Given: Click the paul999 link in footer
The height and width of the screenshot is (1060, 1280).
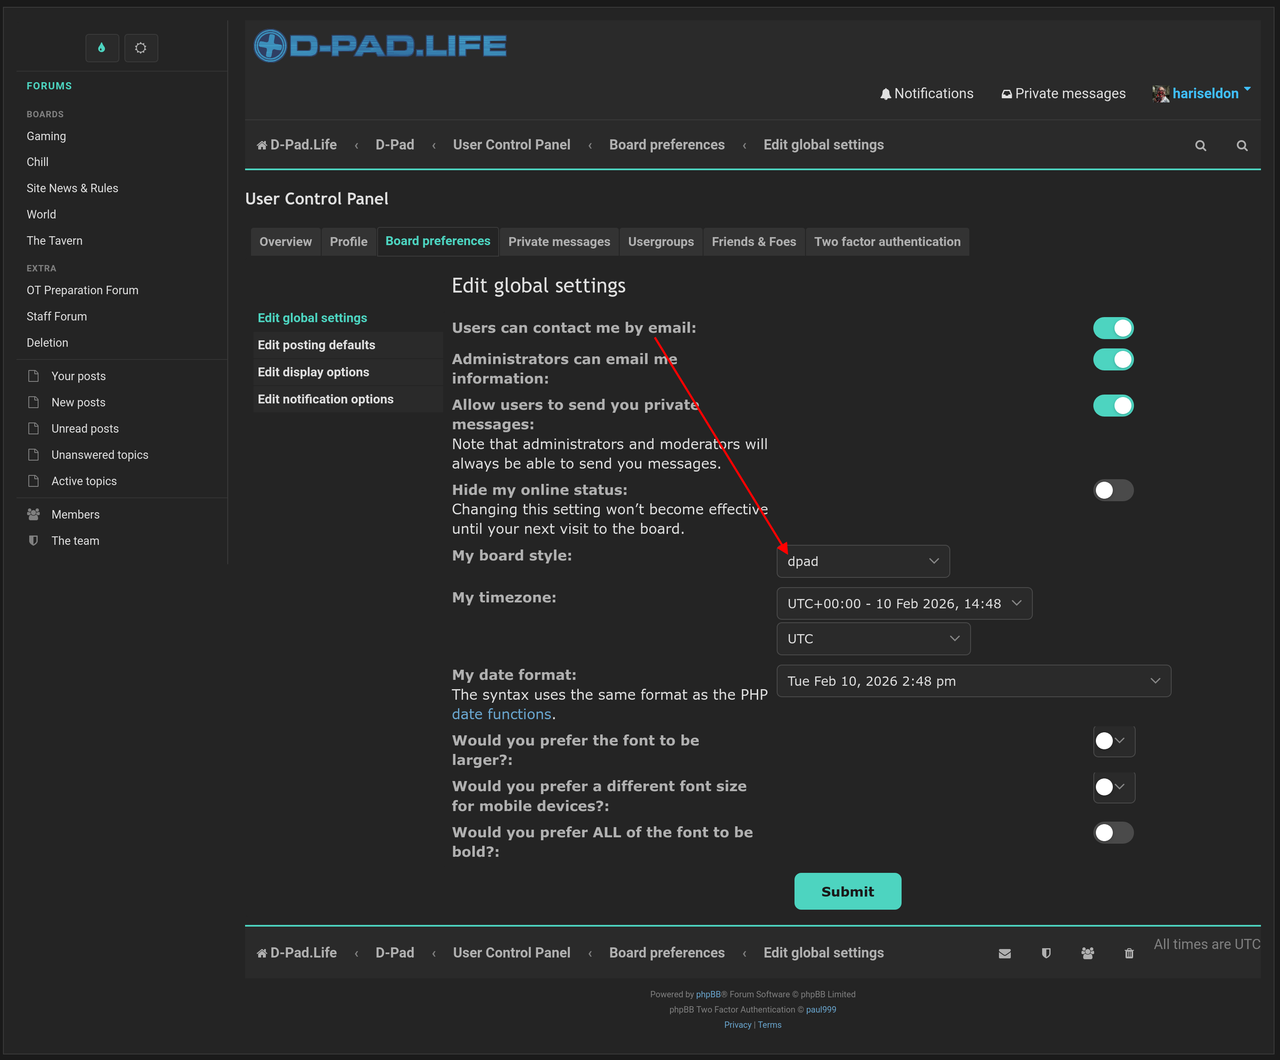Looking at the screenshot, I should click(x=821, y=1010).
